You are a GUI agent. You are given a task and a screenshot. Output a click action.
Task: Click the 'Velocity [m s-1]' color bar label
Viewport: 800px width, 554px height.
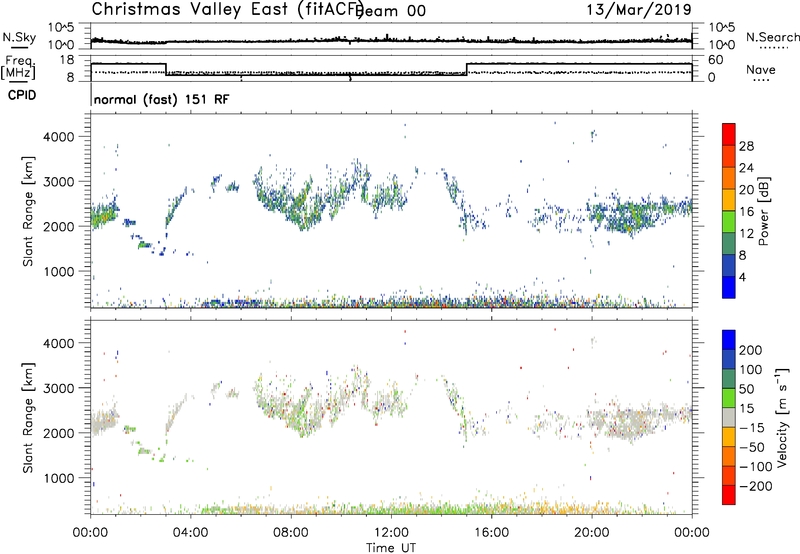783,418
